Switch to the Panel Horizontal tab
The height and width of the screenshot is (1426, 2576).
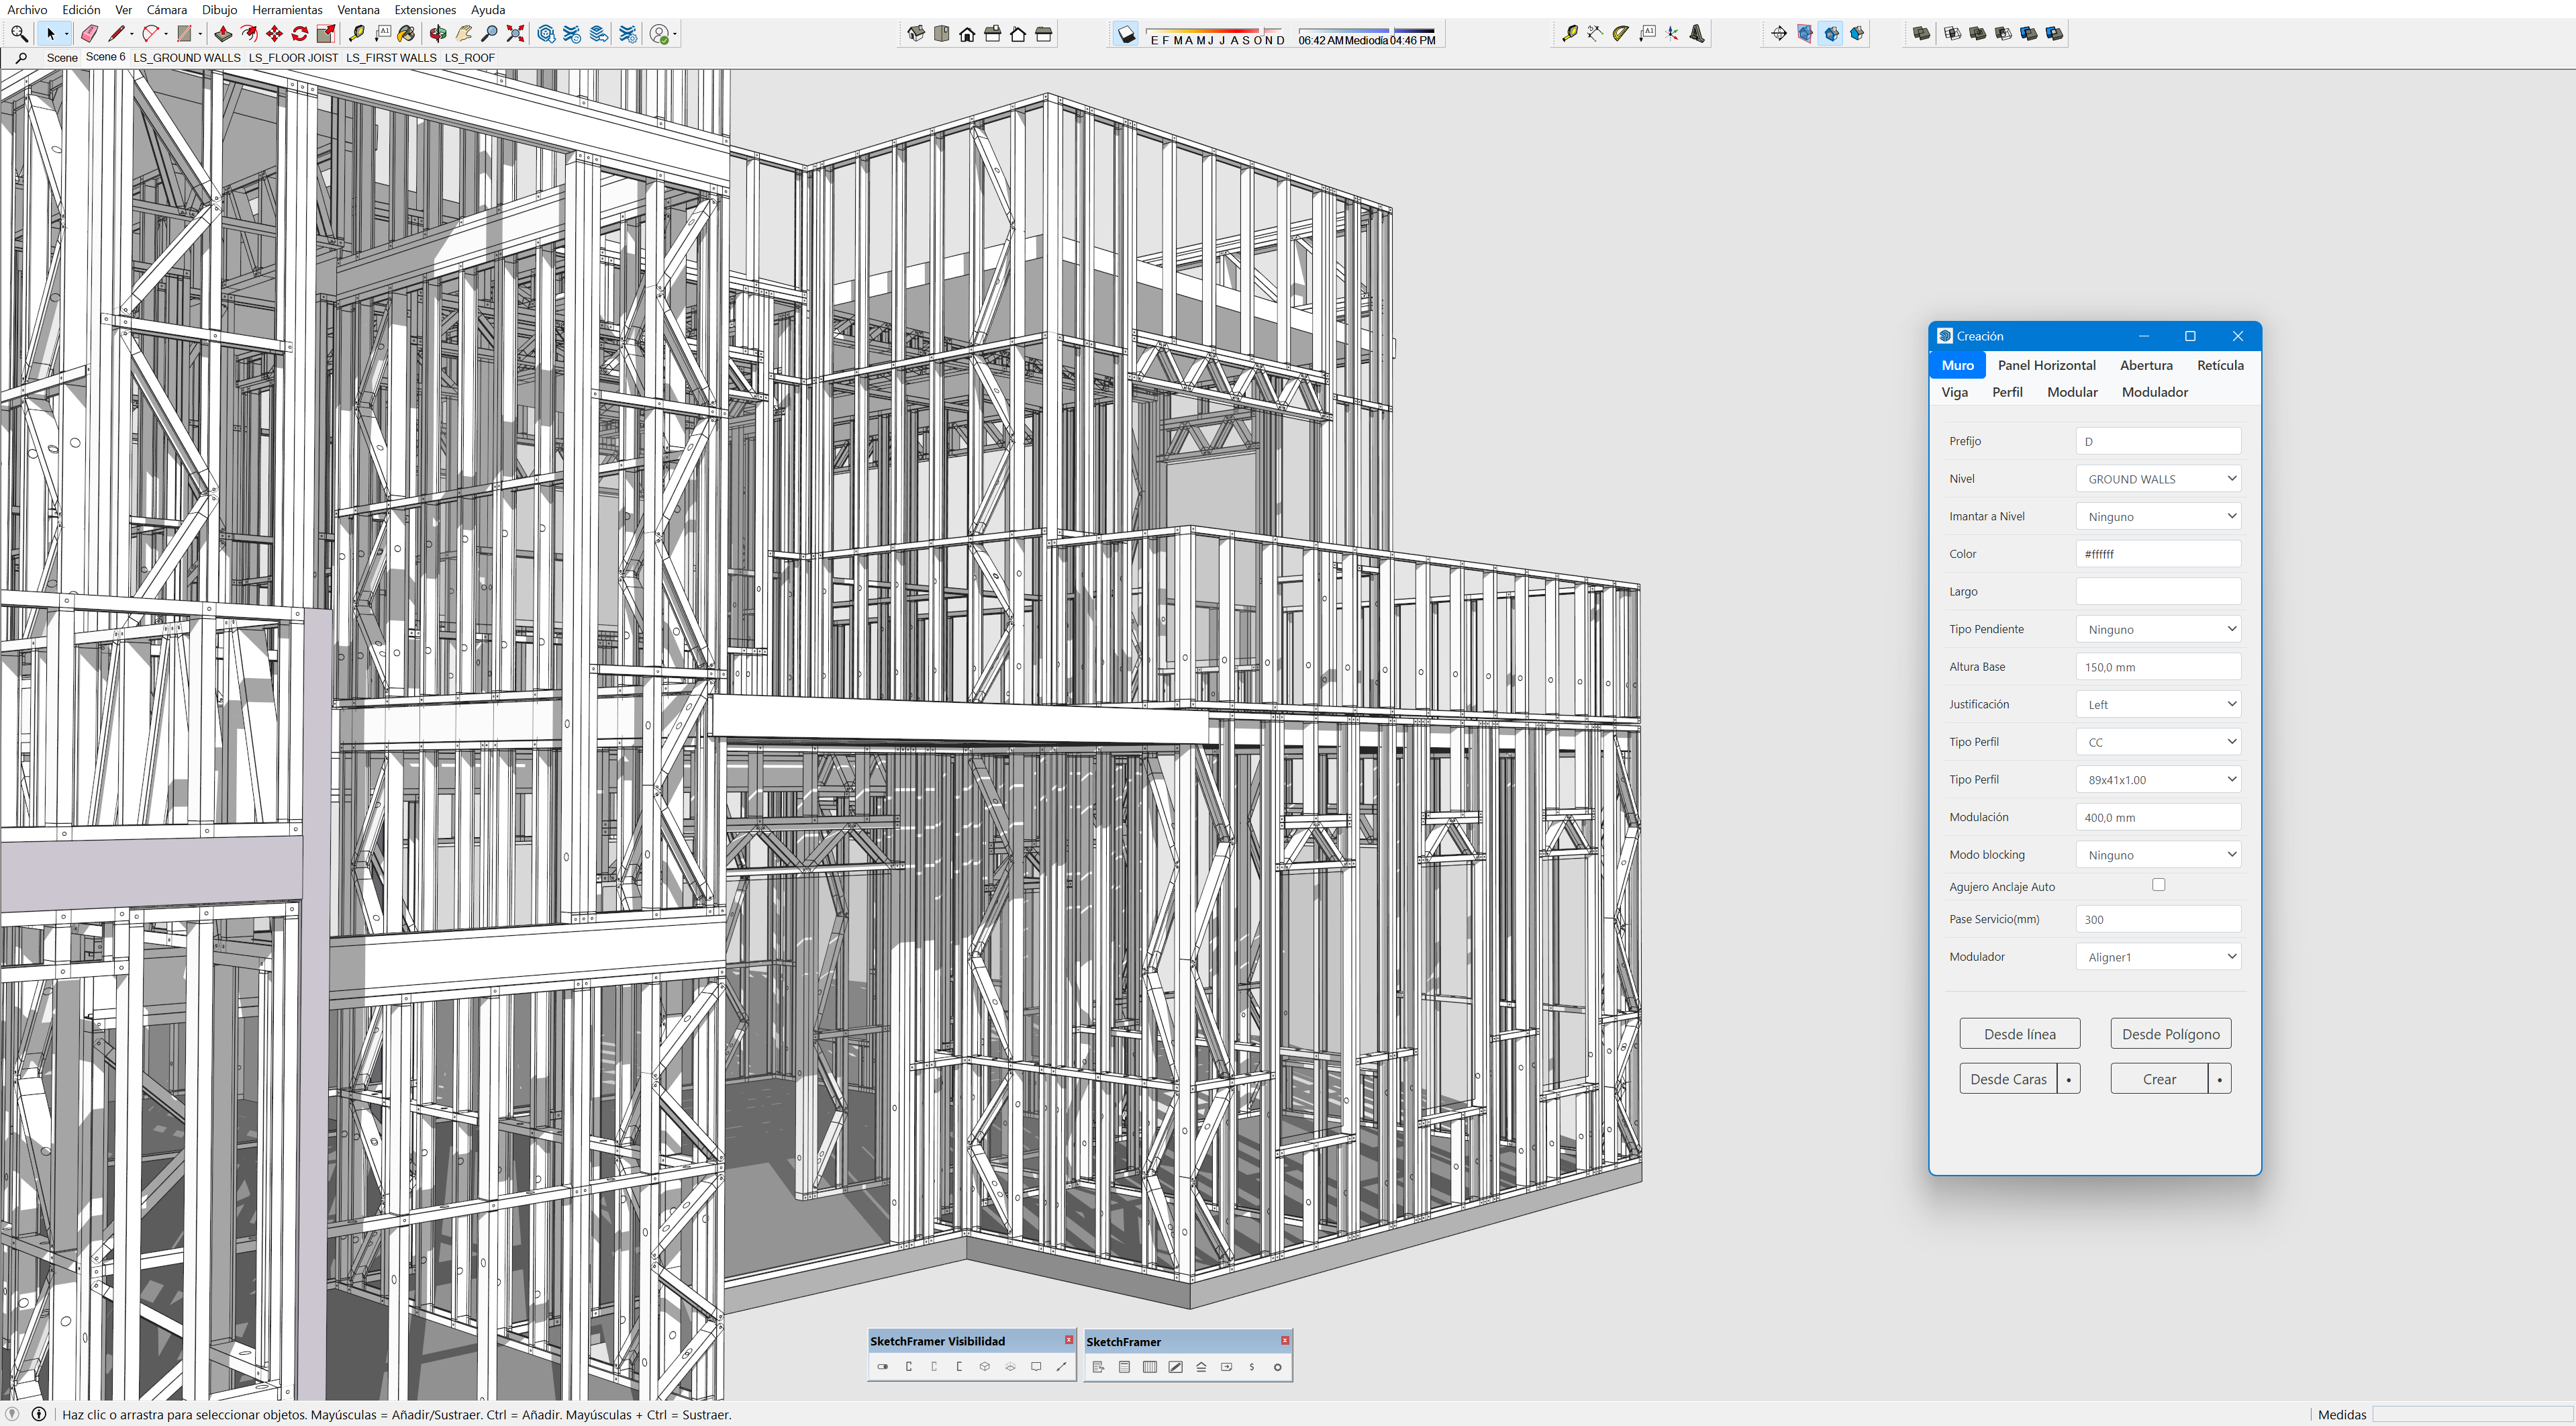[x=2046, y=365]
